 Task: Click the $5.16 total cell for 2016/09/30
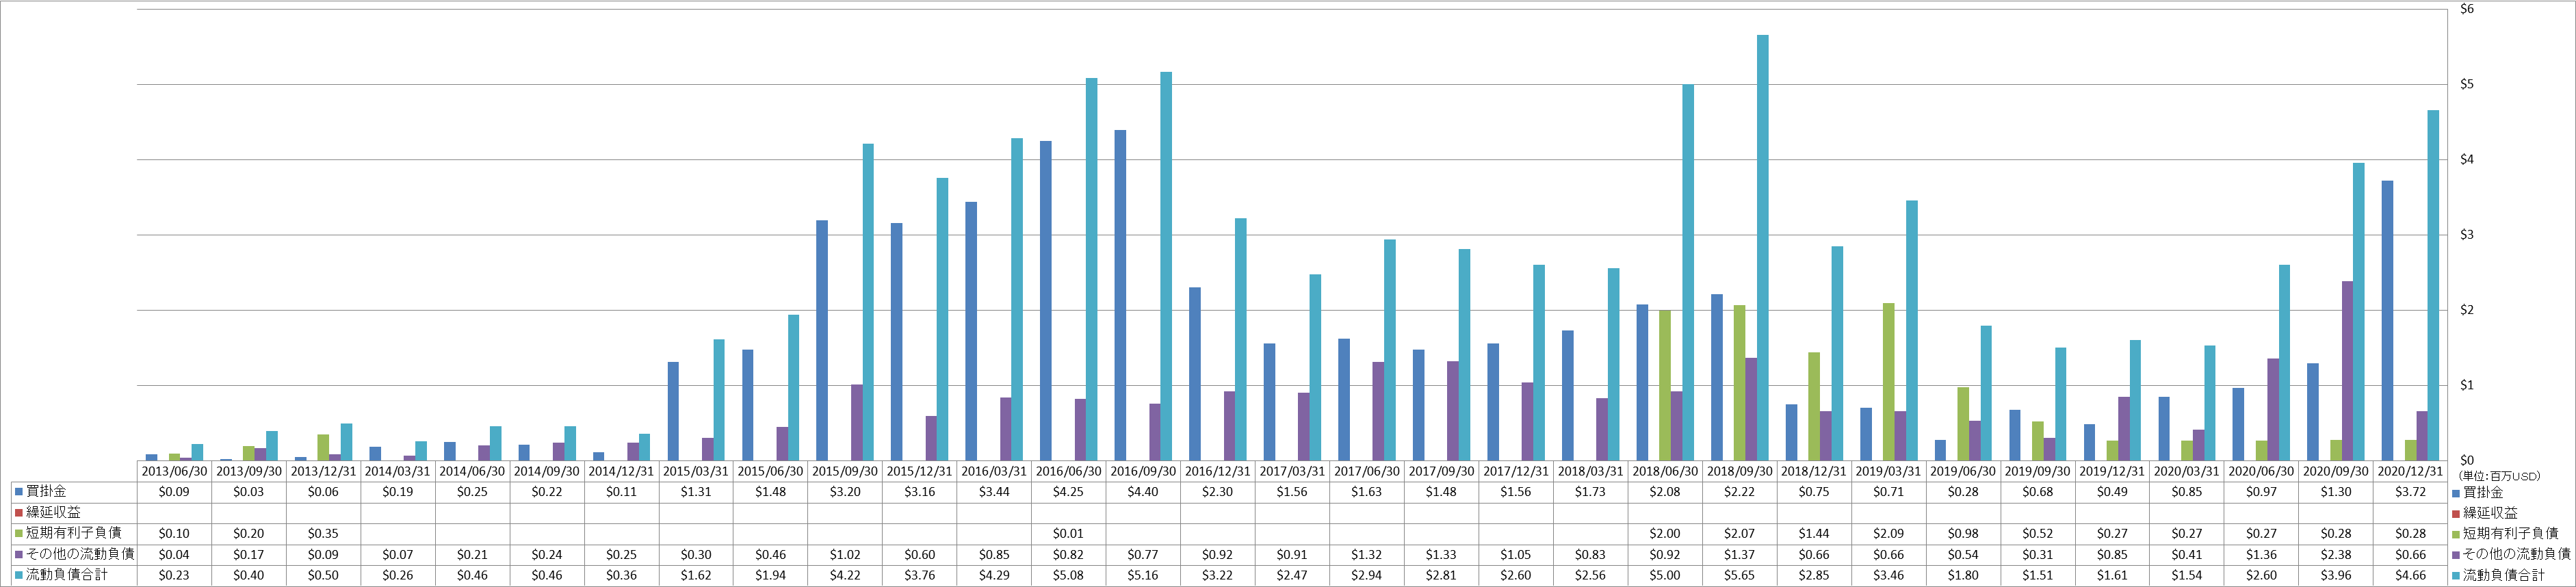(1143, 576)
